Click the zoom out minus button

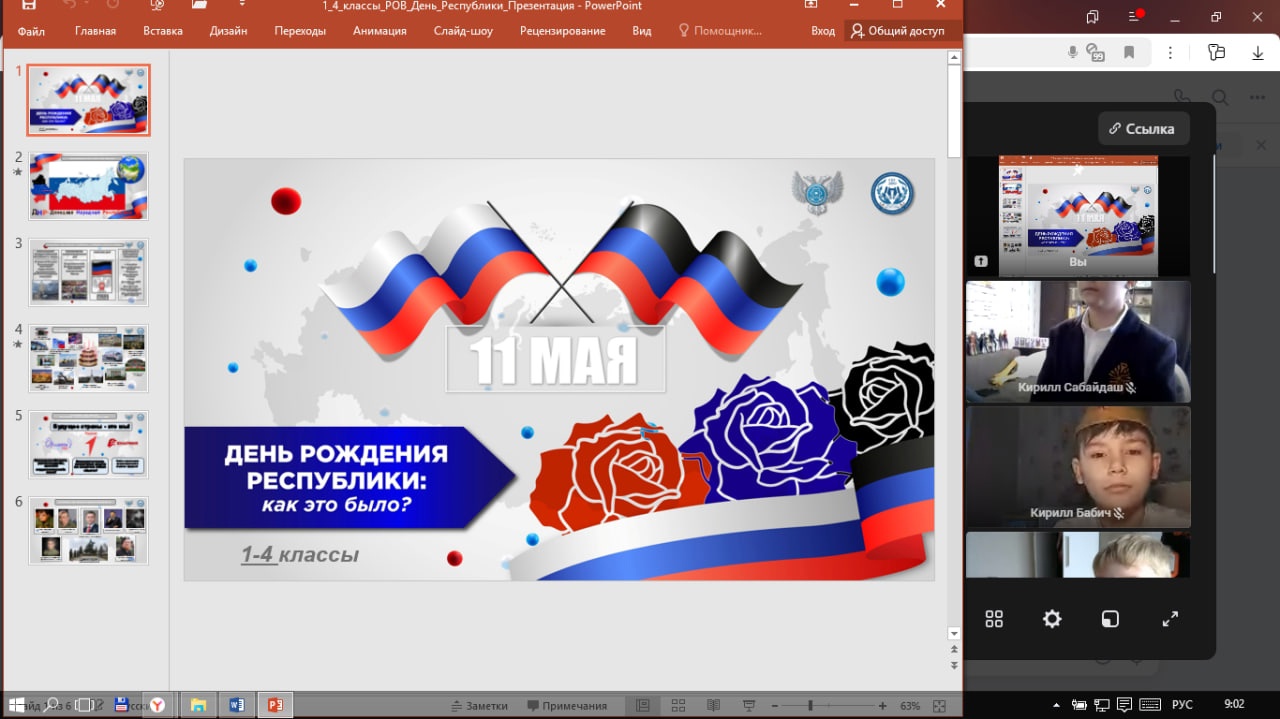click(775, 705)
